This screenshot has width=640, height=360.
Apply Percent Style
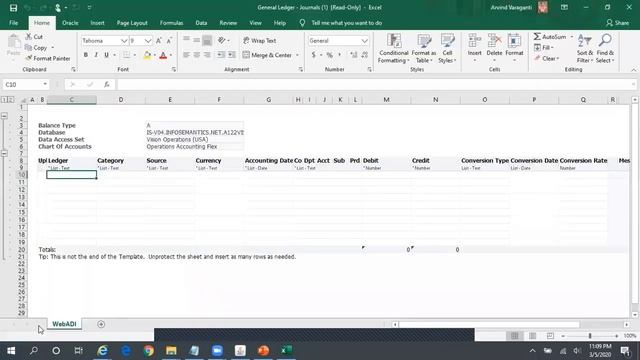[x=330, y=55]
